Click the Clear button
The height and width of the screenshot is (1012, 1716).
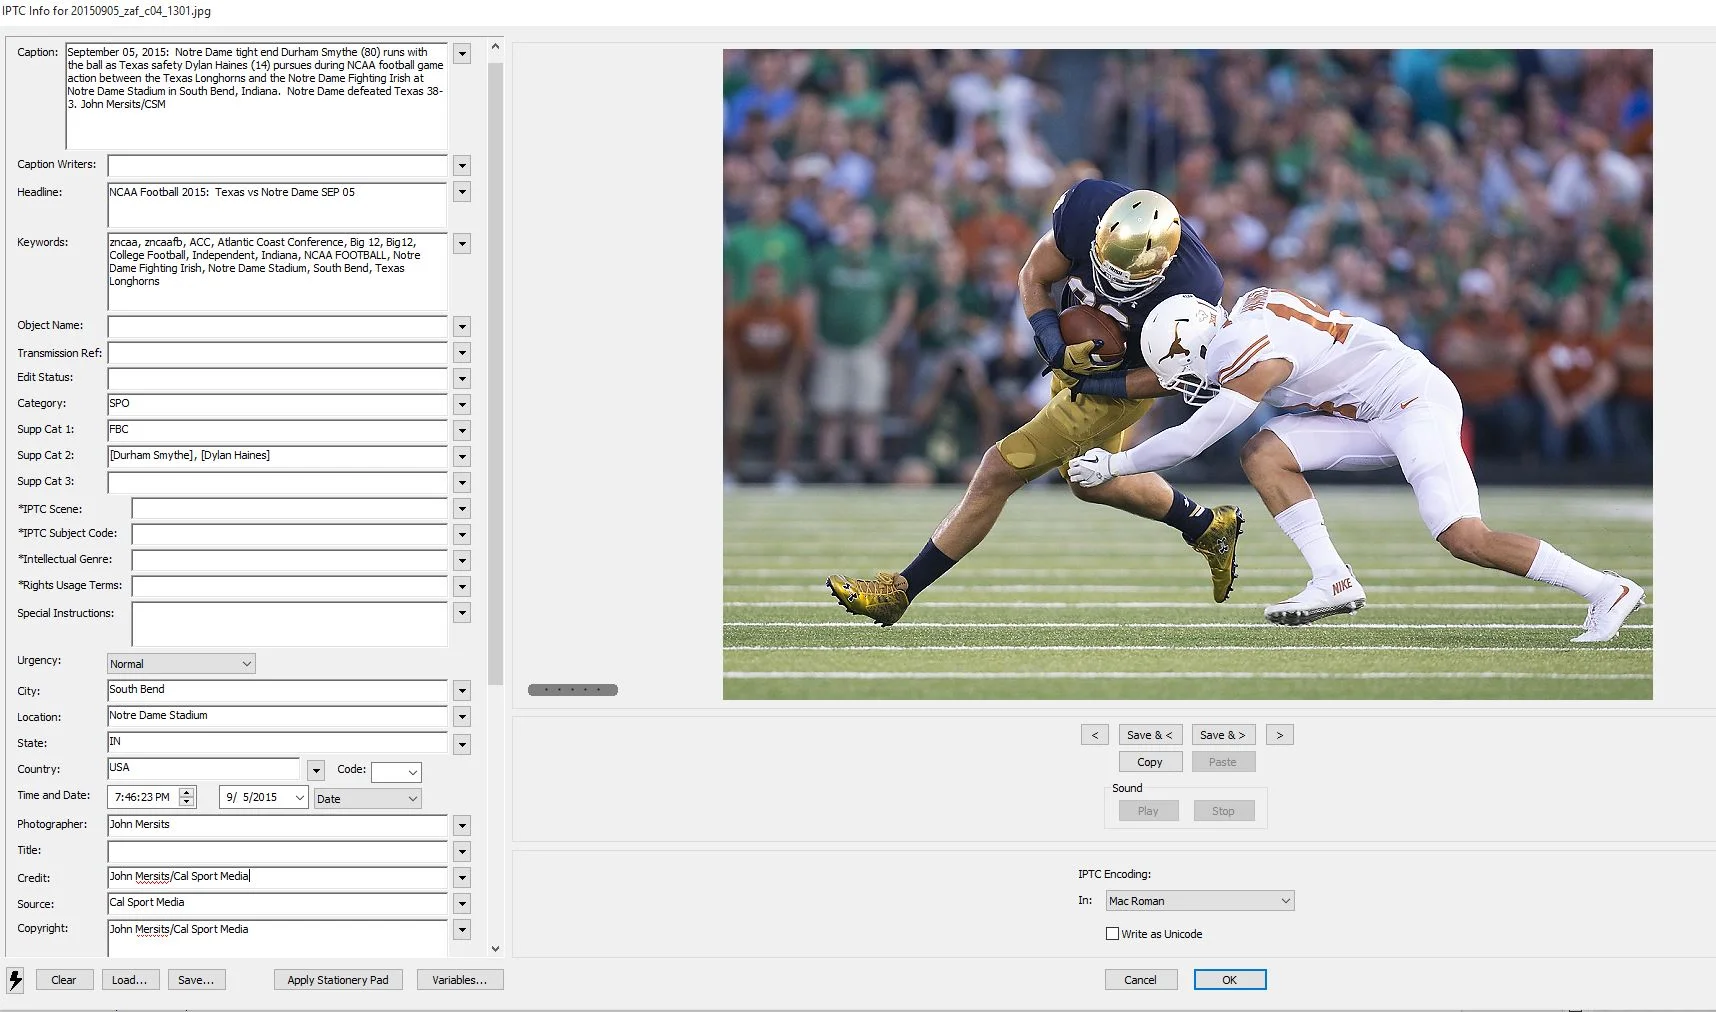64,980
